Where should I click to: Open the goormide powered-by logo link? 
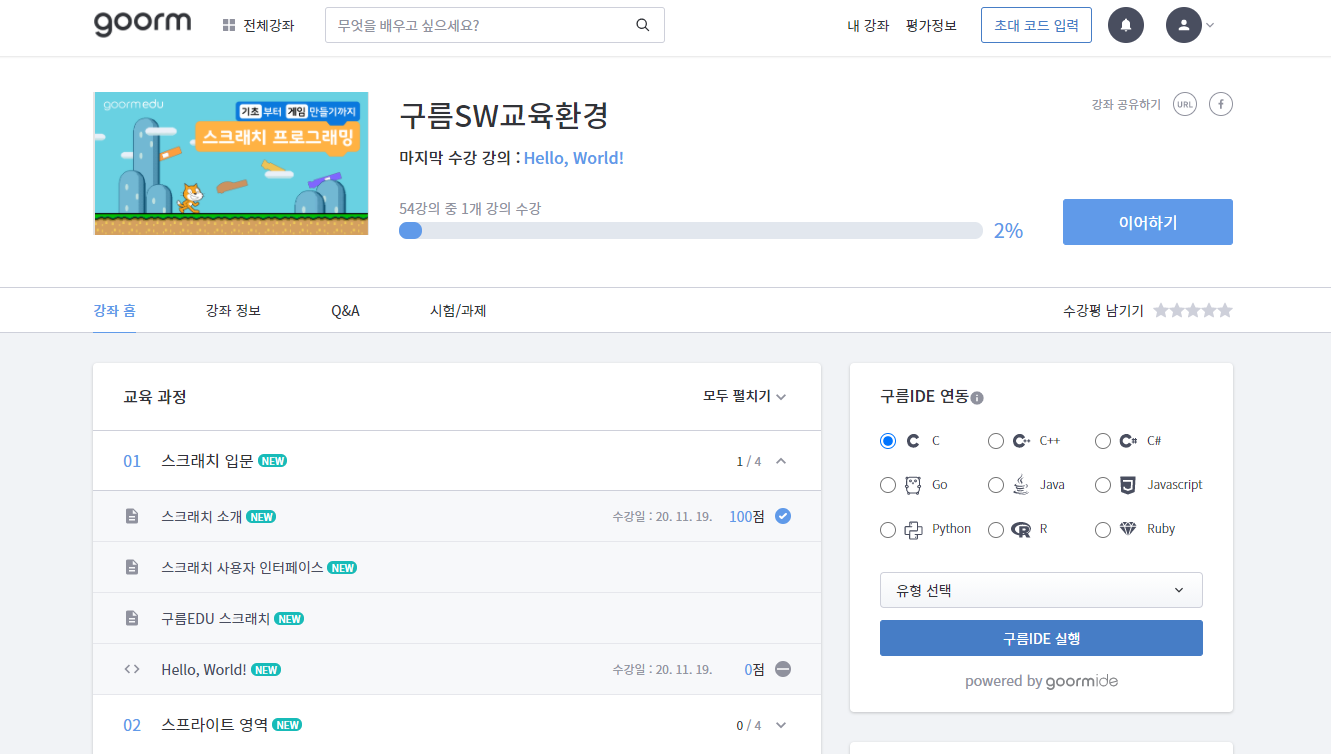(1082, 681)
